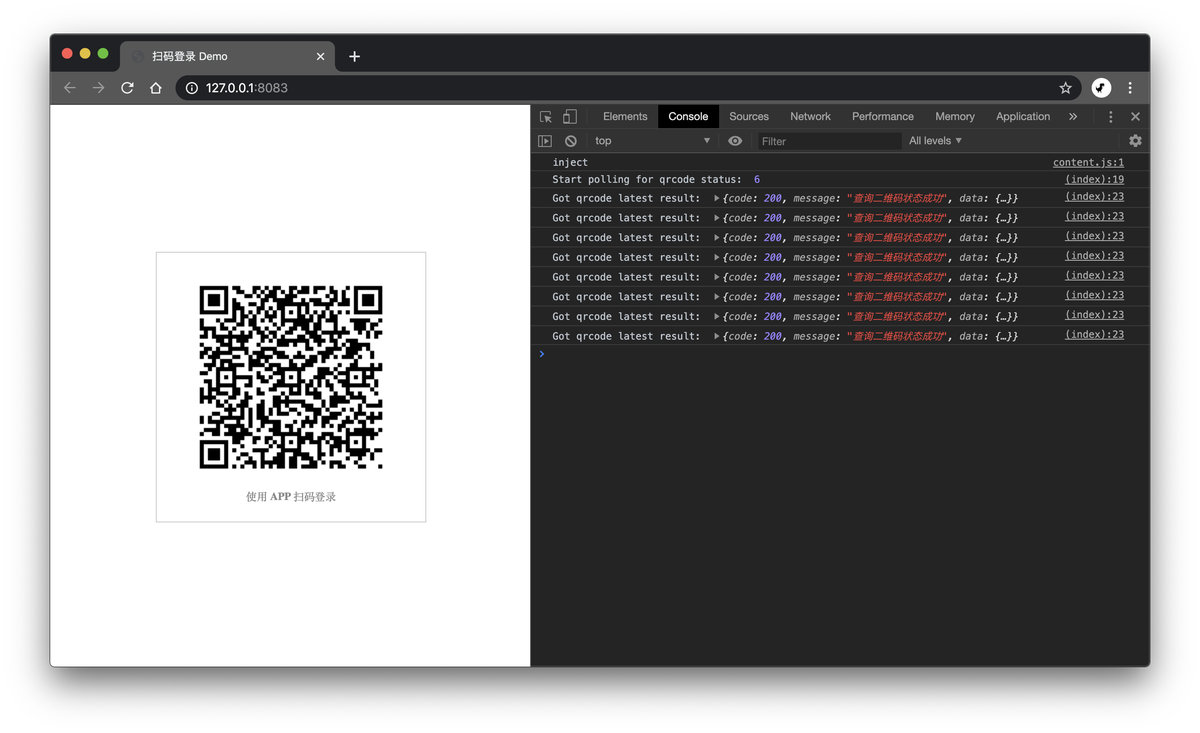
Task: Show the console sidebar
Action: tap(545, 141)
